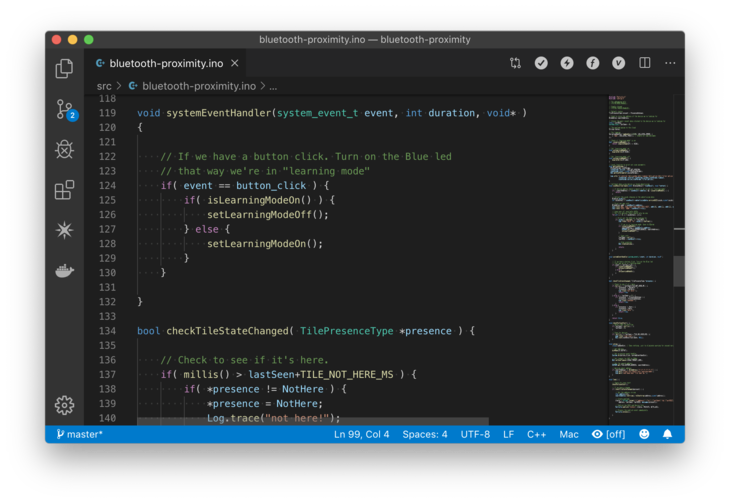The height and width of the screenshot is (503, 730).
Task: Click the lightning bolt flash icon
Action: click(x=567, y=63)
